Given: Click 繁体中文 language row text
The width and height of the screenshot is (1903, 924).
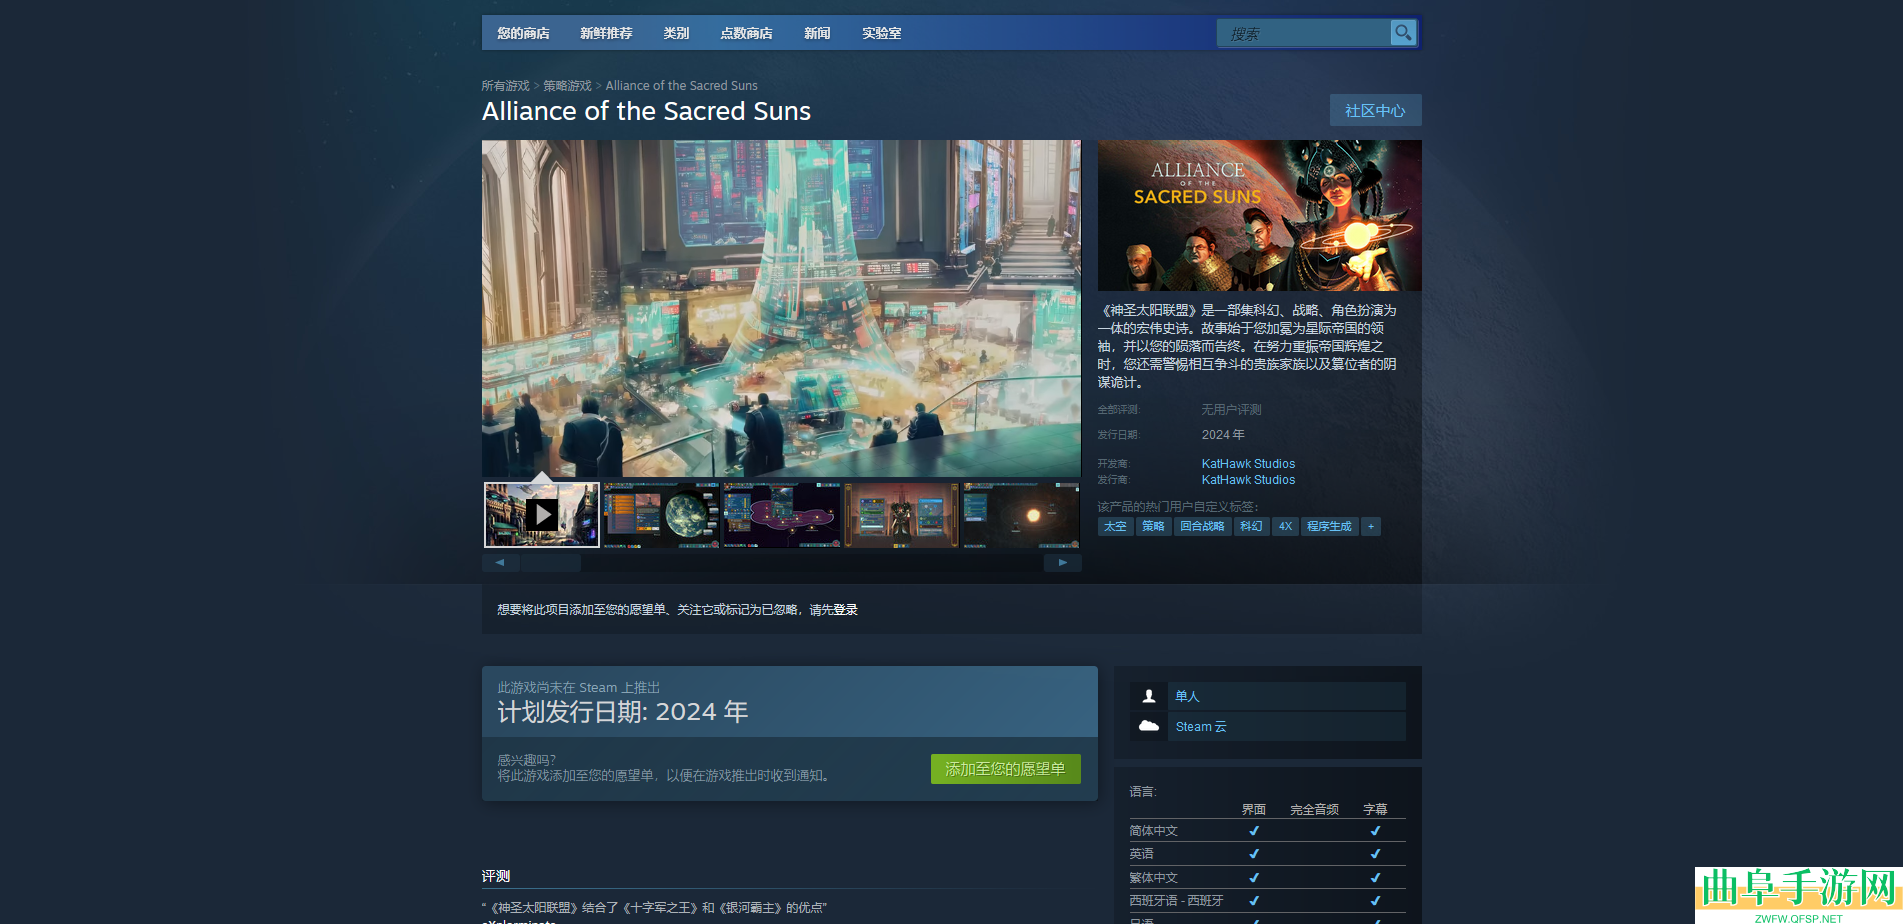Looking at the screenshot, I should (1153, 878).
